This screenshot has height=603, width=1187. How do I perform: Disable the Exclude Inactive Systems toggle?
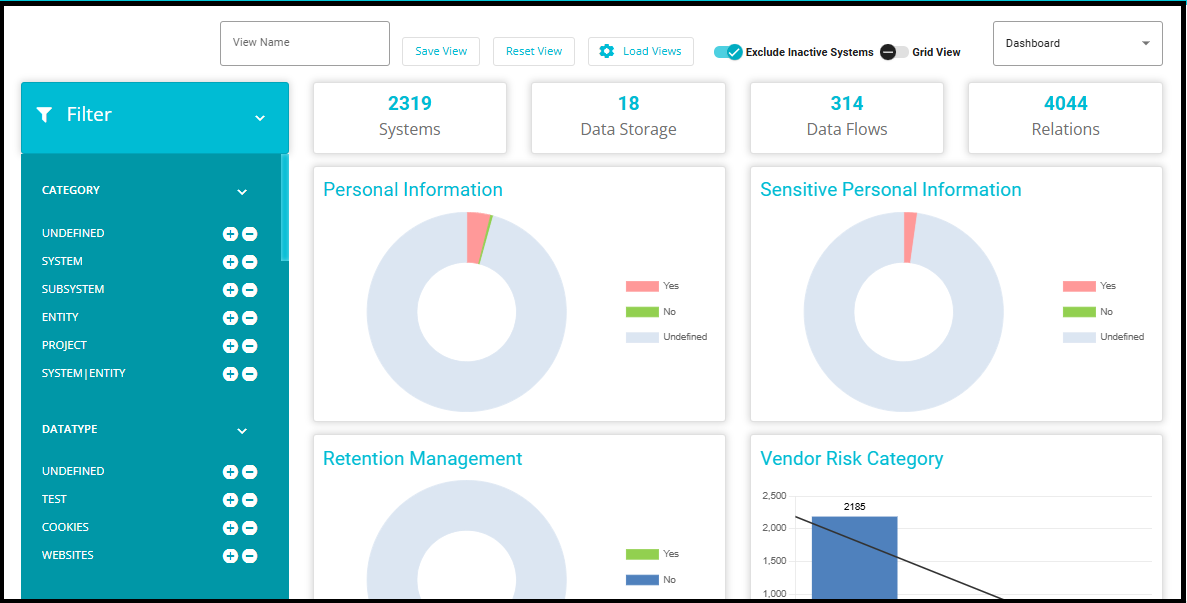pyautogui.click(x=728, y=52)
